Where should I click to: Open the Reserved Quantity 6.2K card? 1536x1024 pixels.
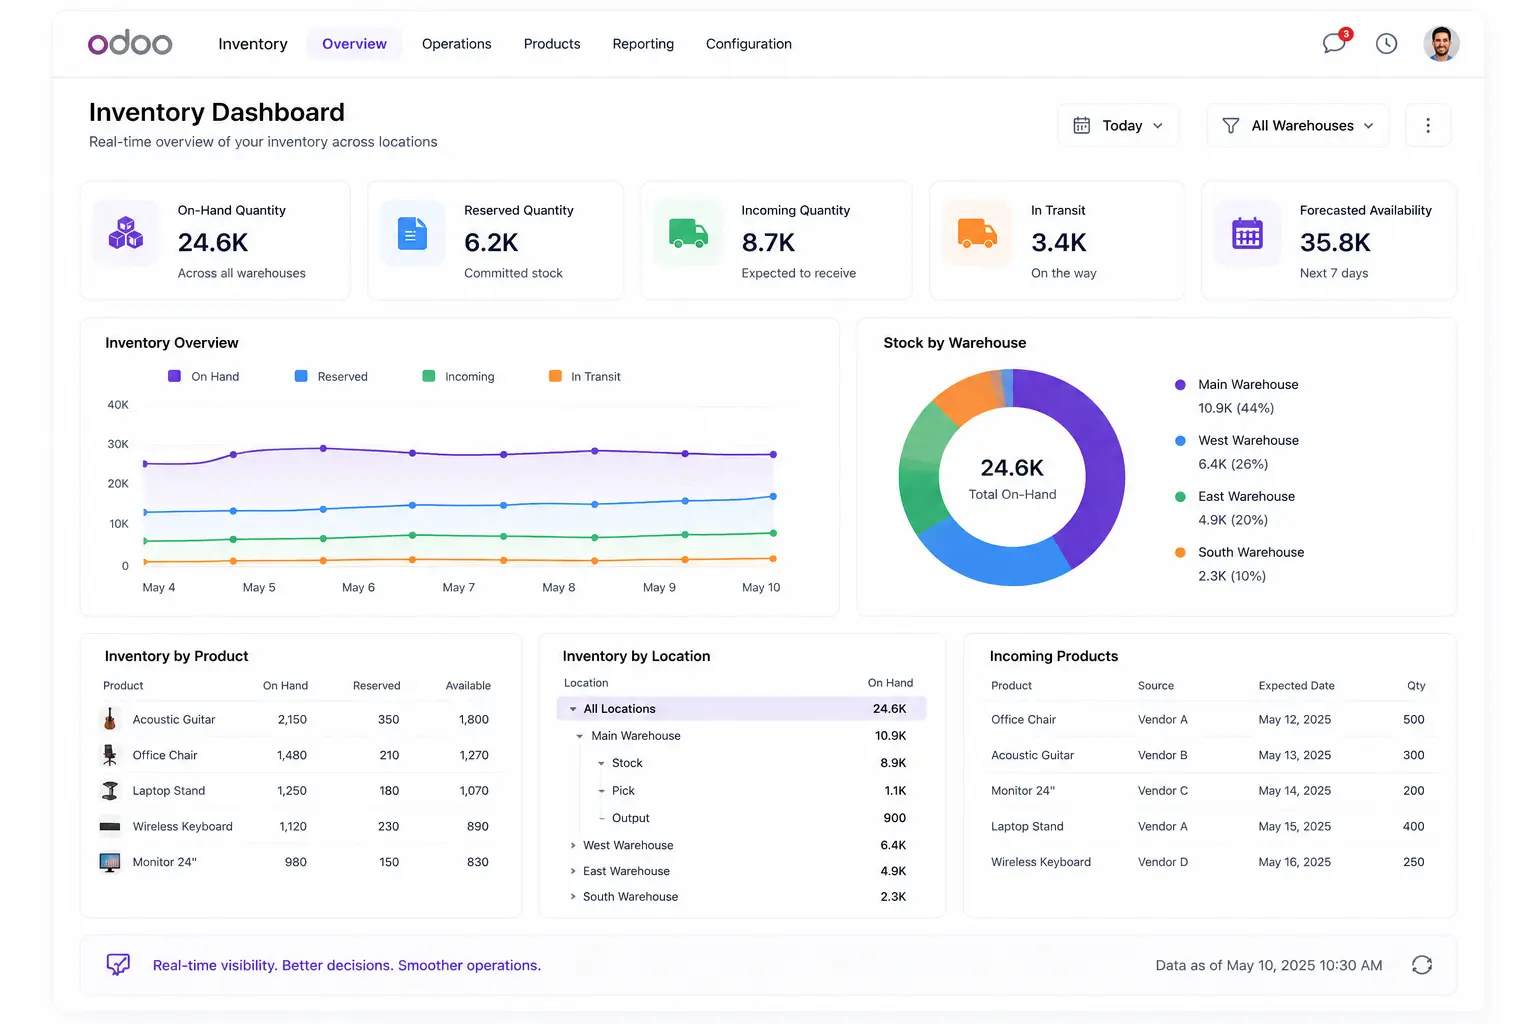[496, 240]
